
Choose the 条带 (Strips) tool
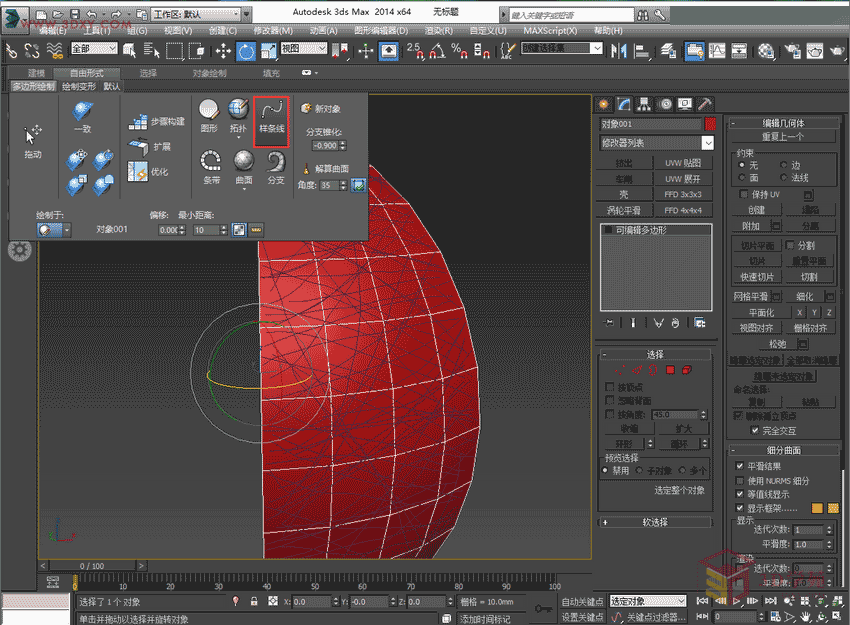point(211,160)
